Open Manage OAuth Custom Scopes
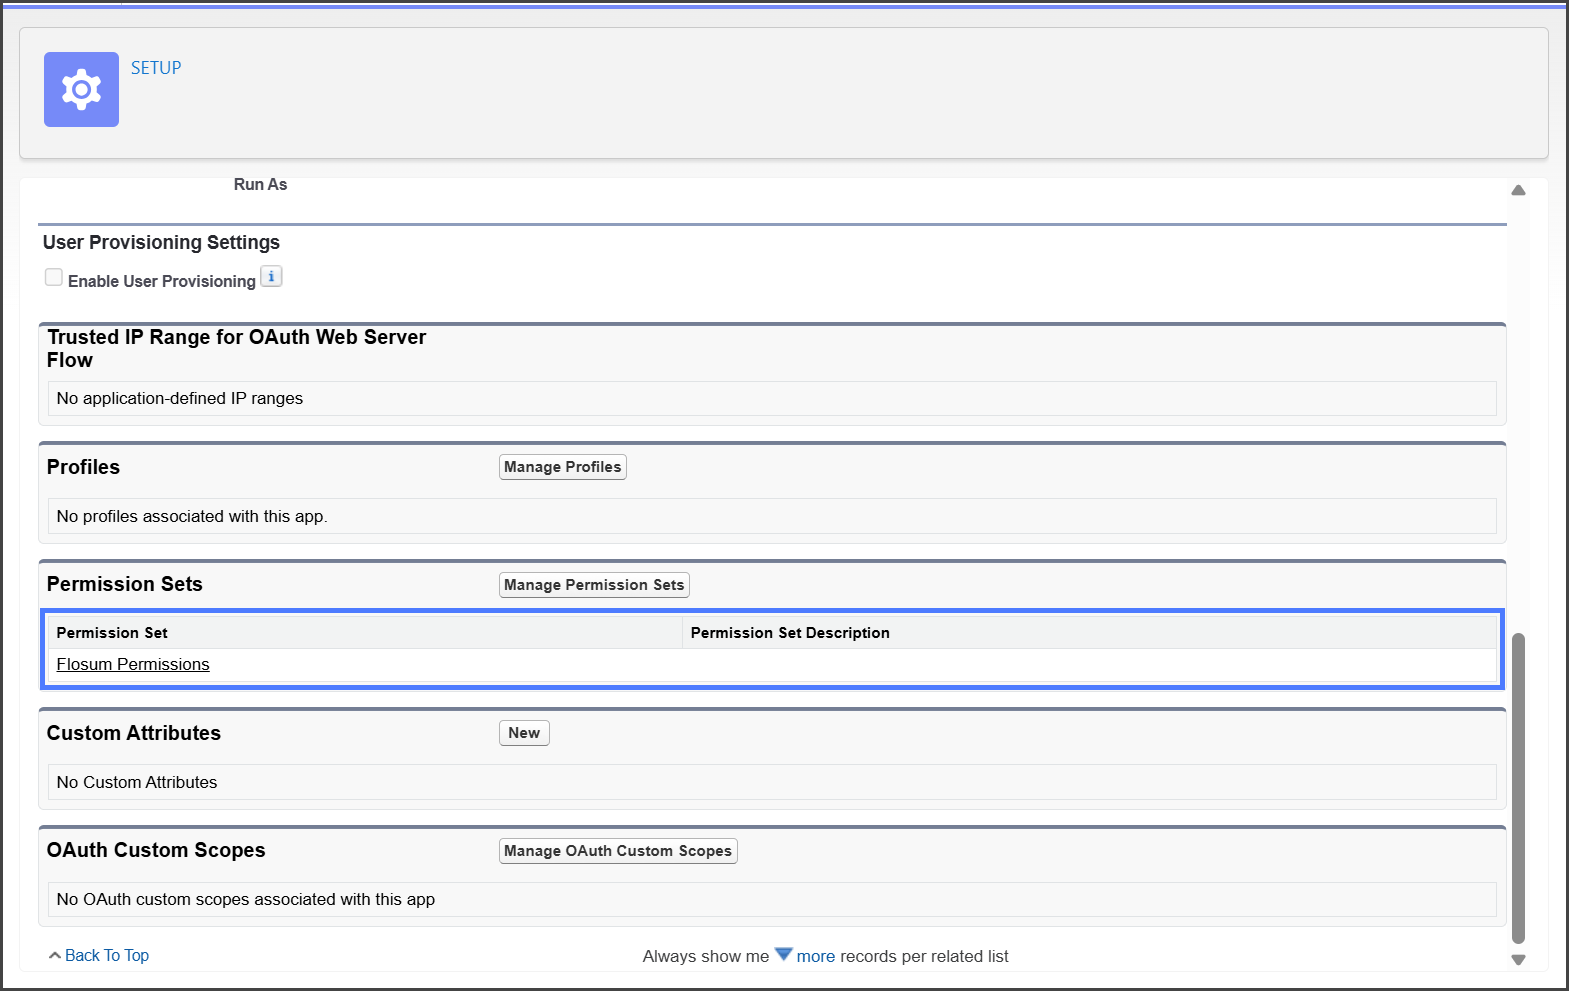The image size is (1569, 991). (x=618, y=851)
